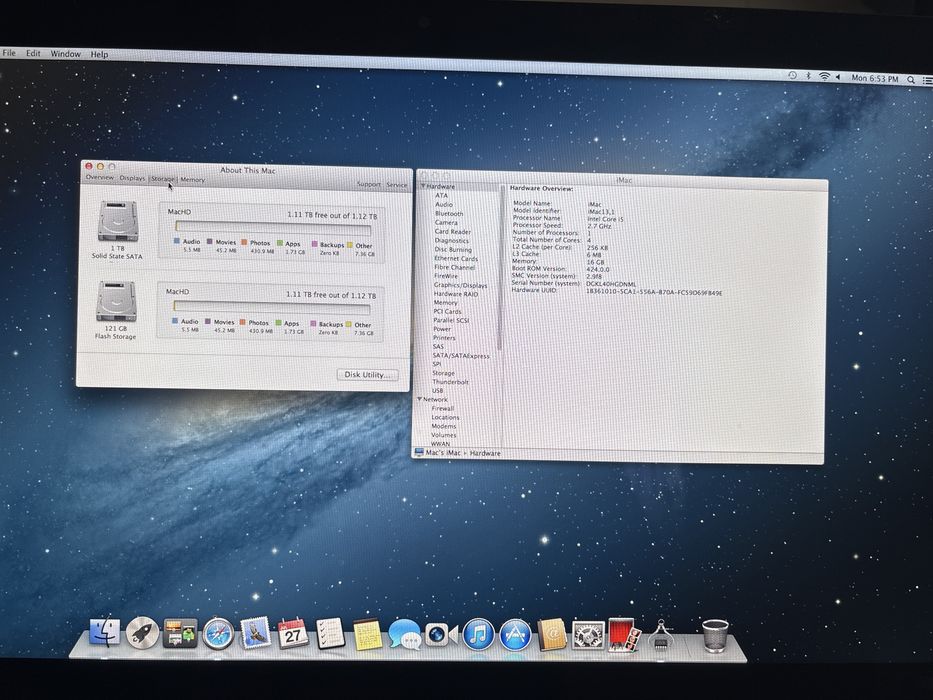Collapse the Network tree section
Viewport: 933px width, 700px height.
[x=419, y=399]
